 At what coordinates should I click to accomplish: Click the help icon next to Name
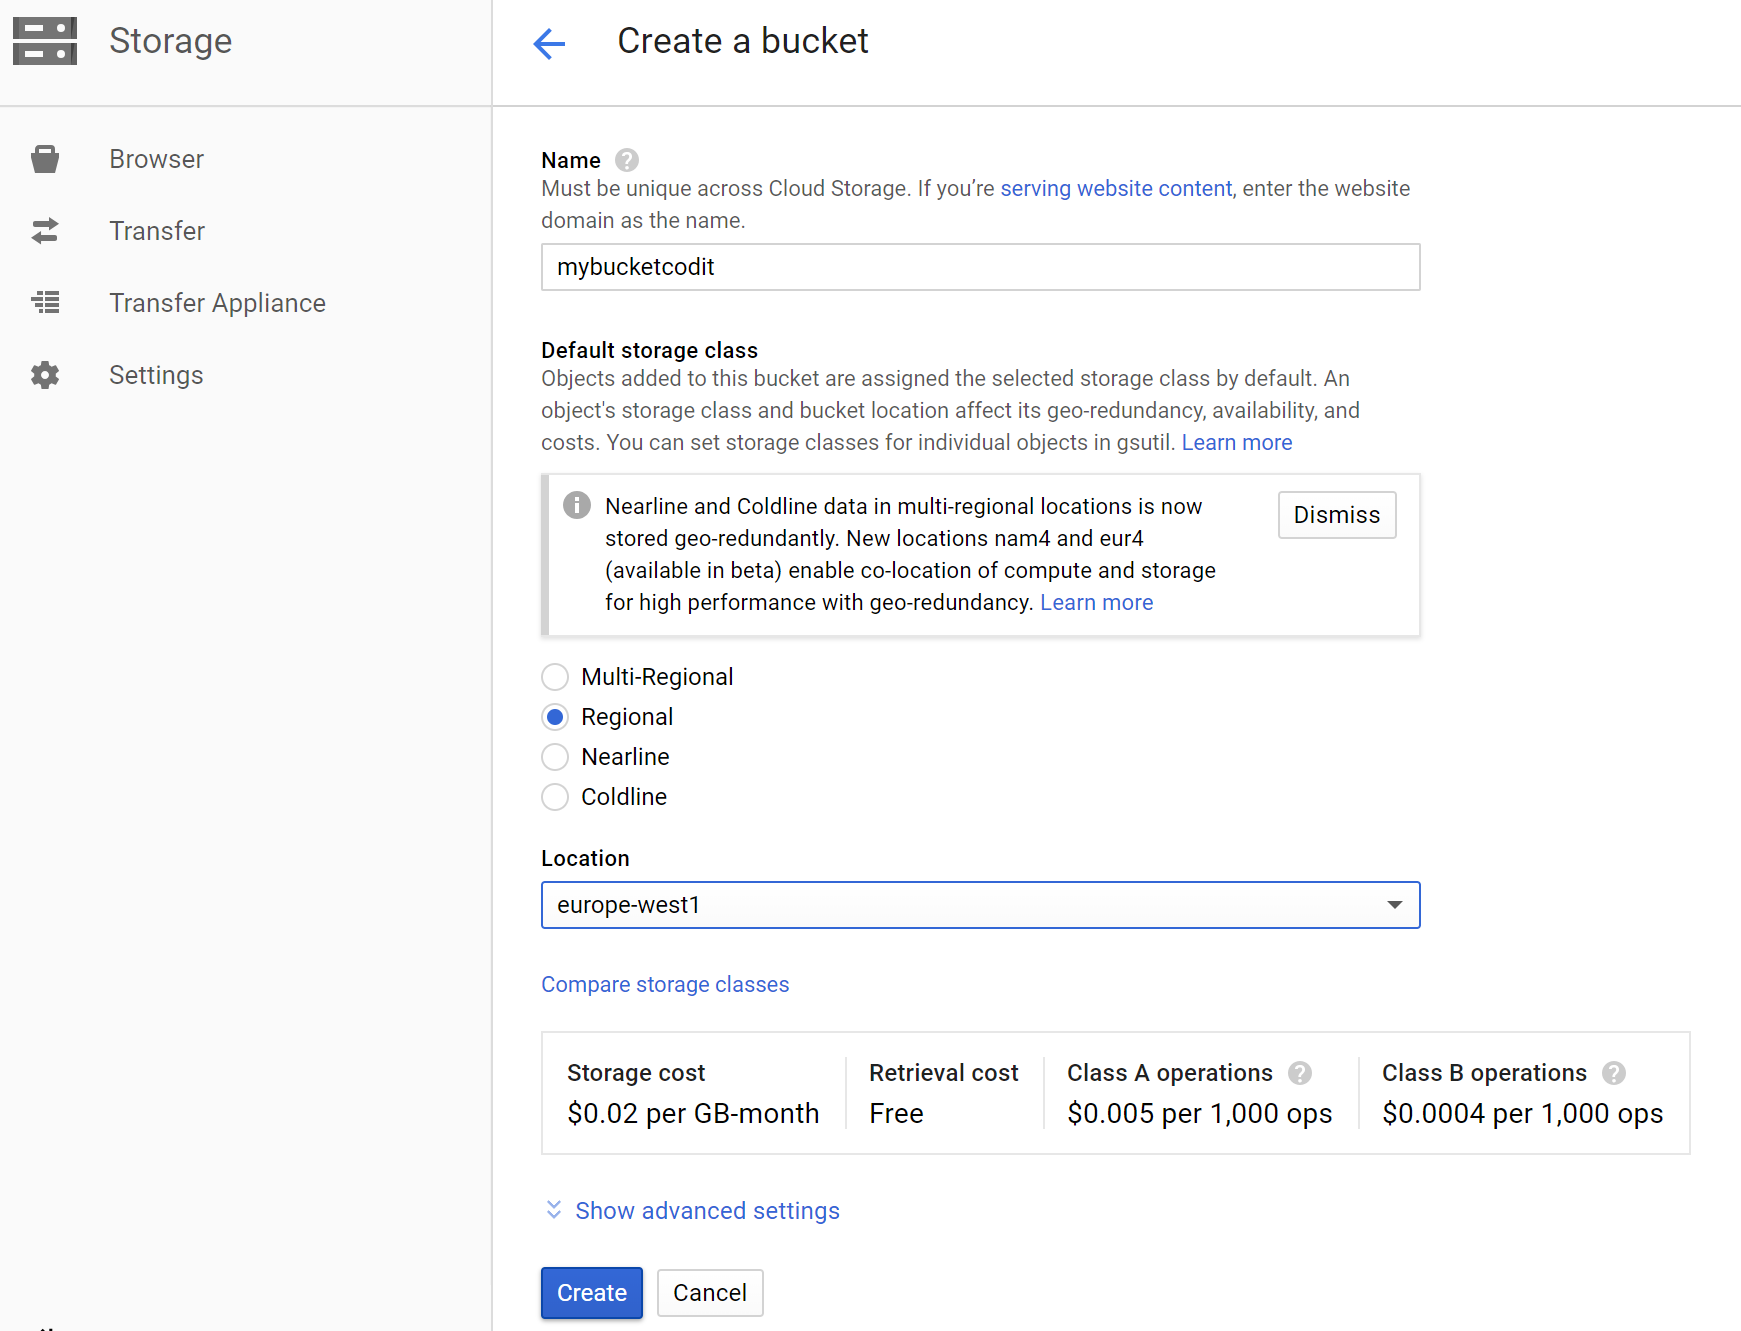click(627, 160)
